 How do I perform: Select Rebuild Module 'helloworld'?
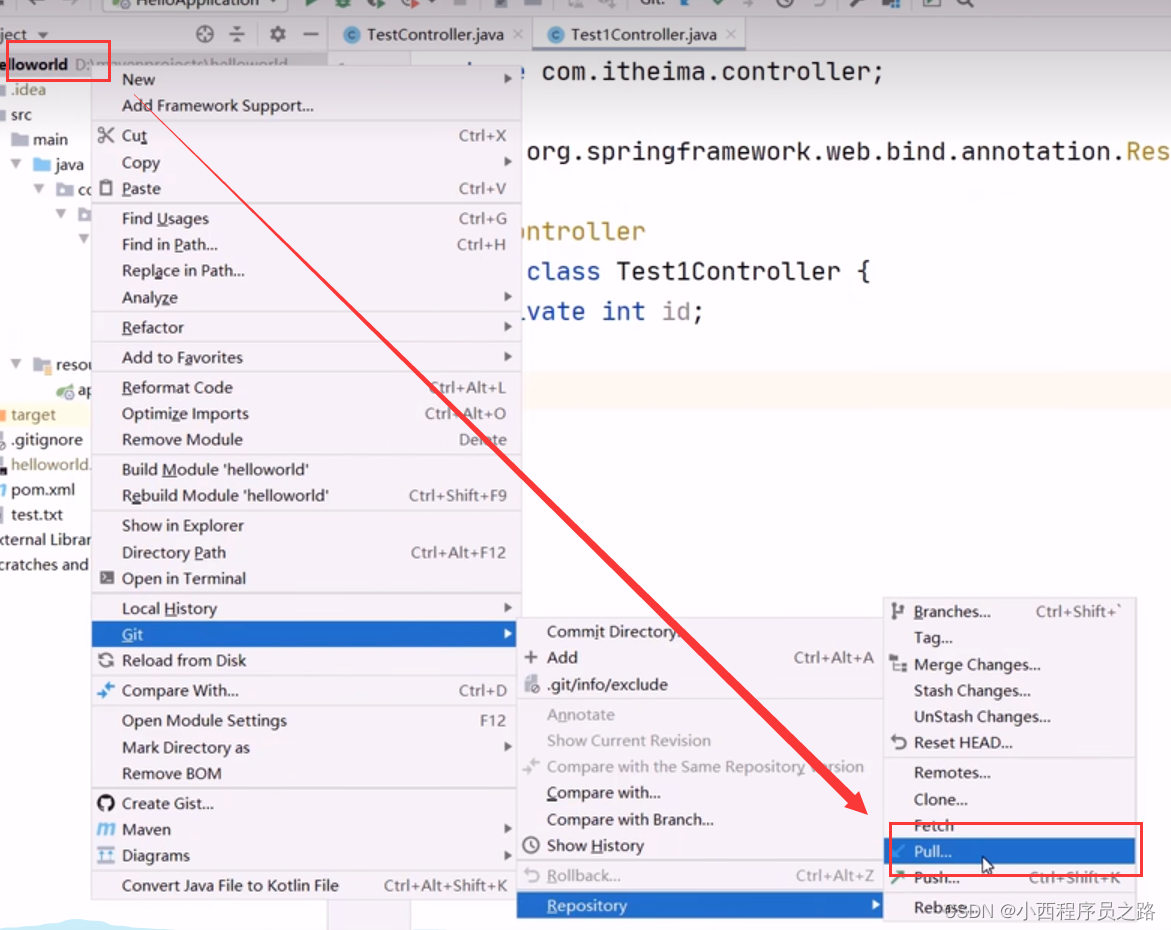click(x=305, y=495)
